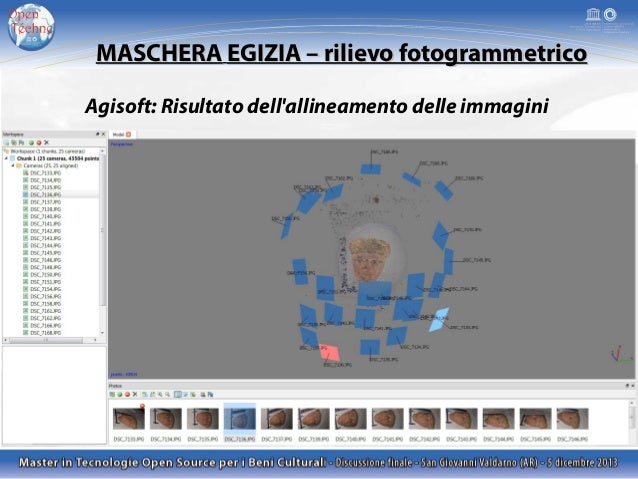Click the light-blue camera plane in model view
The height and width of the screenshot is (479, 638).
click(x=439, y=319)
